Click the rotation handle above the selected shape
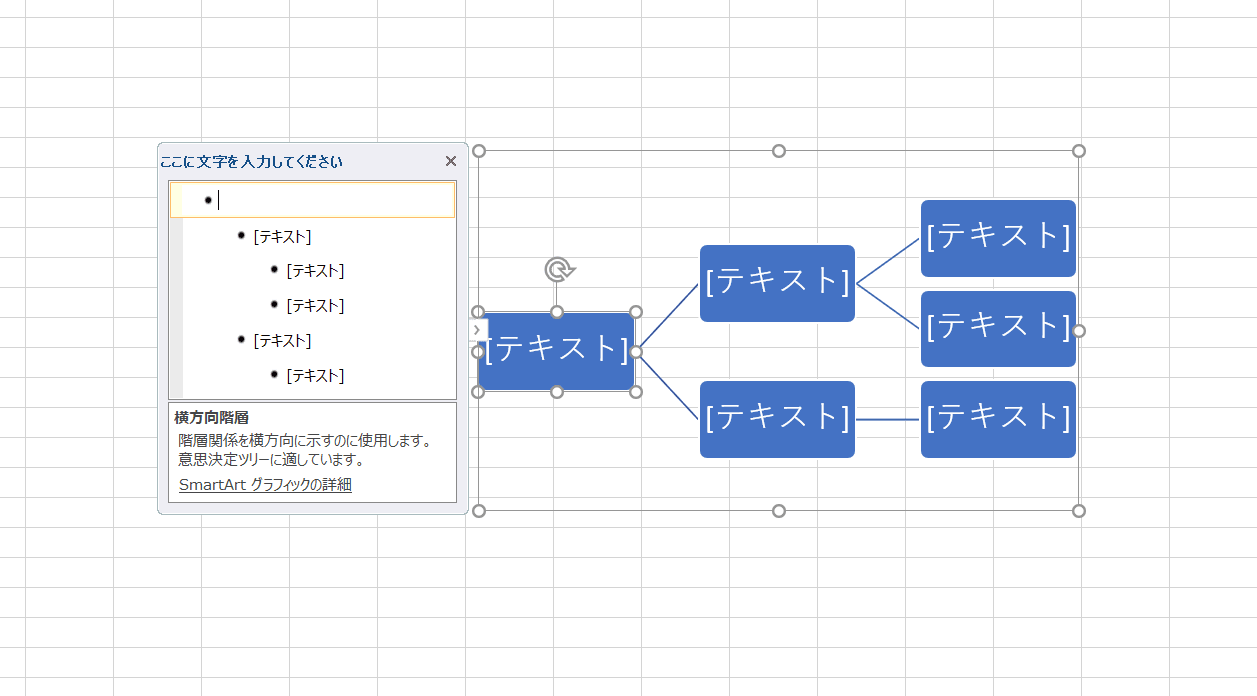This screenshot has width=1257, height=696. point(558,269)
